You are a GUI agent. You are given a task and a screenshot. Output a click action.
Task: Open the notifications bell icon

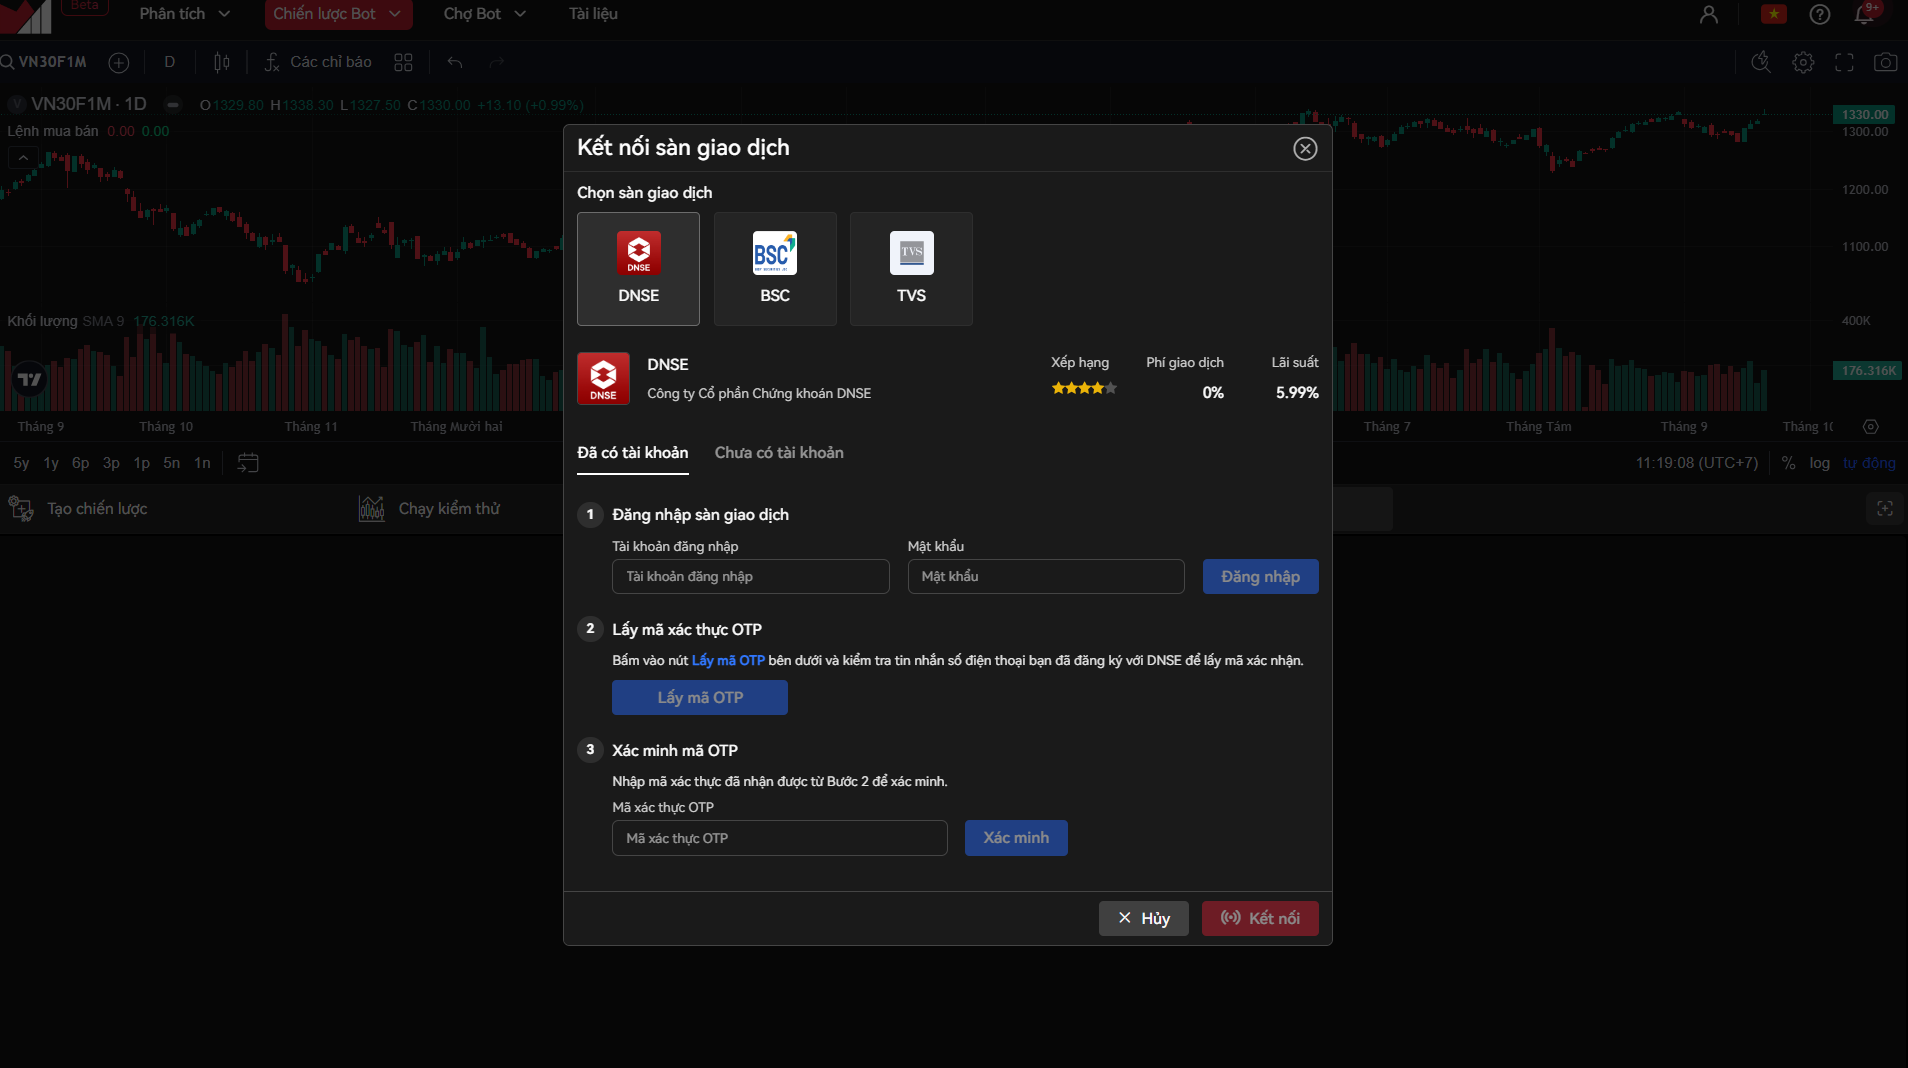pos(1865,14)
